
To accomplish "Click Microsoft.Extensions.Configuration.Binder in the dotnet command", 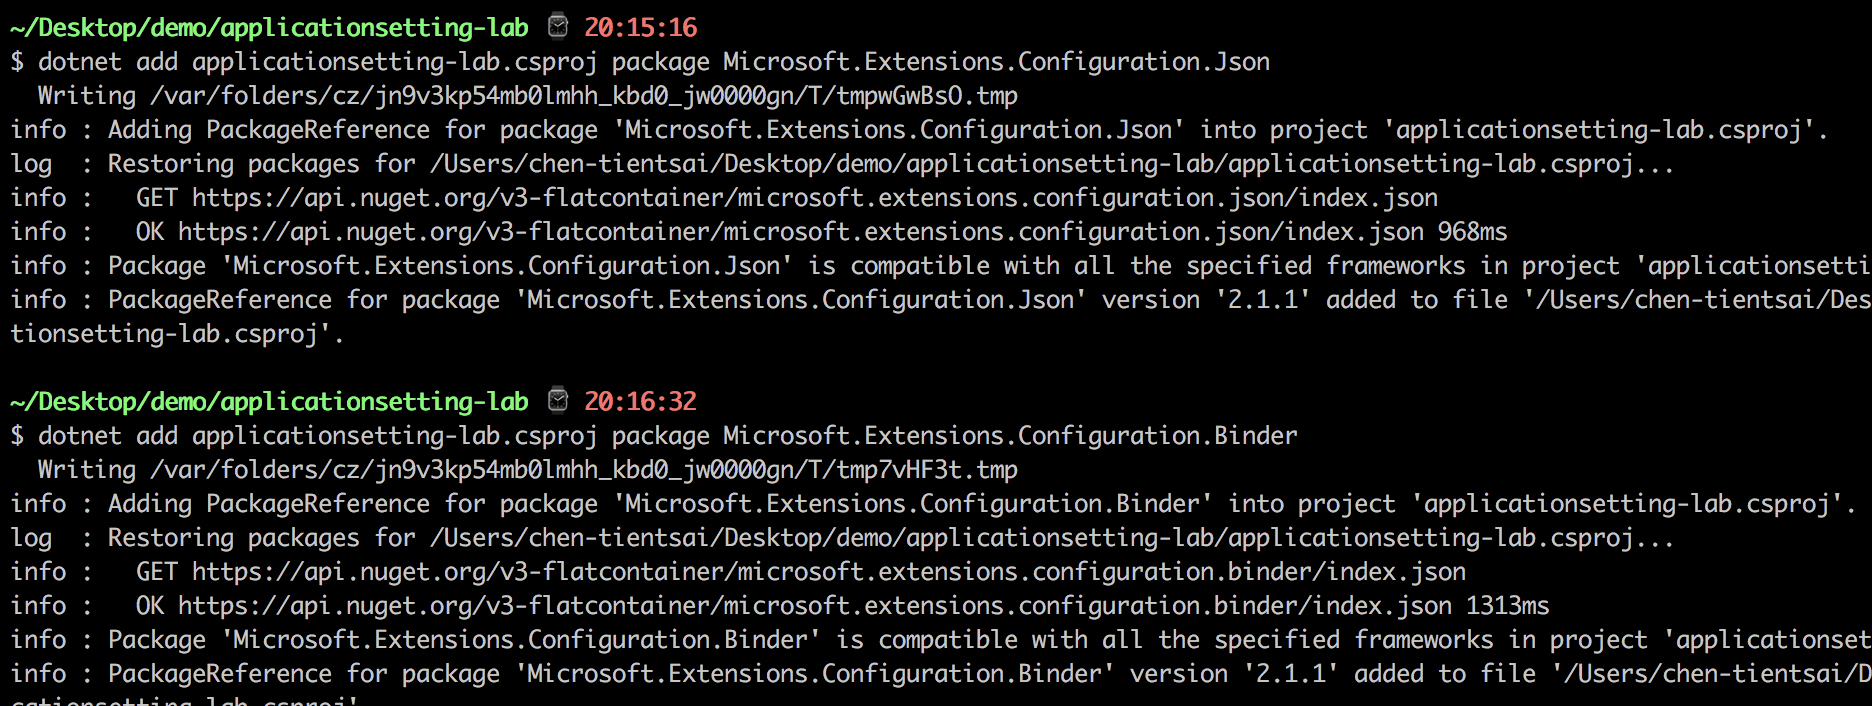I will click(1010, 436).
